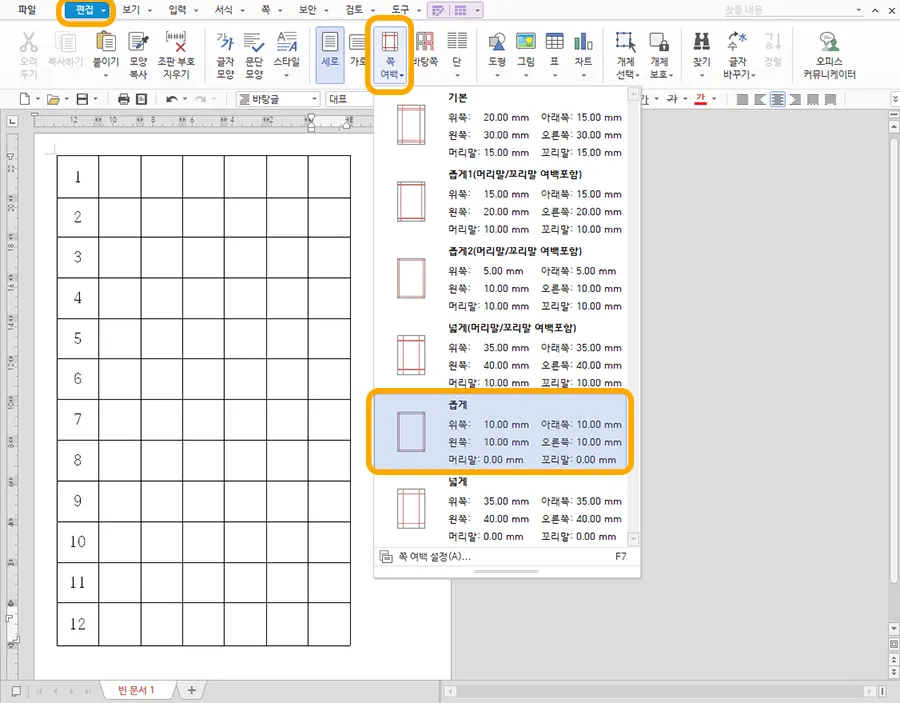
Task: Select 세로 (portrait) page orientation
Action: [x=330, y=55]
